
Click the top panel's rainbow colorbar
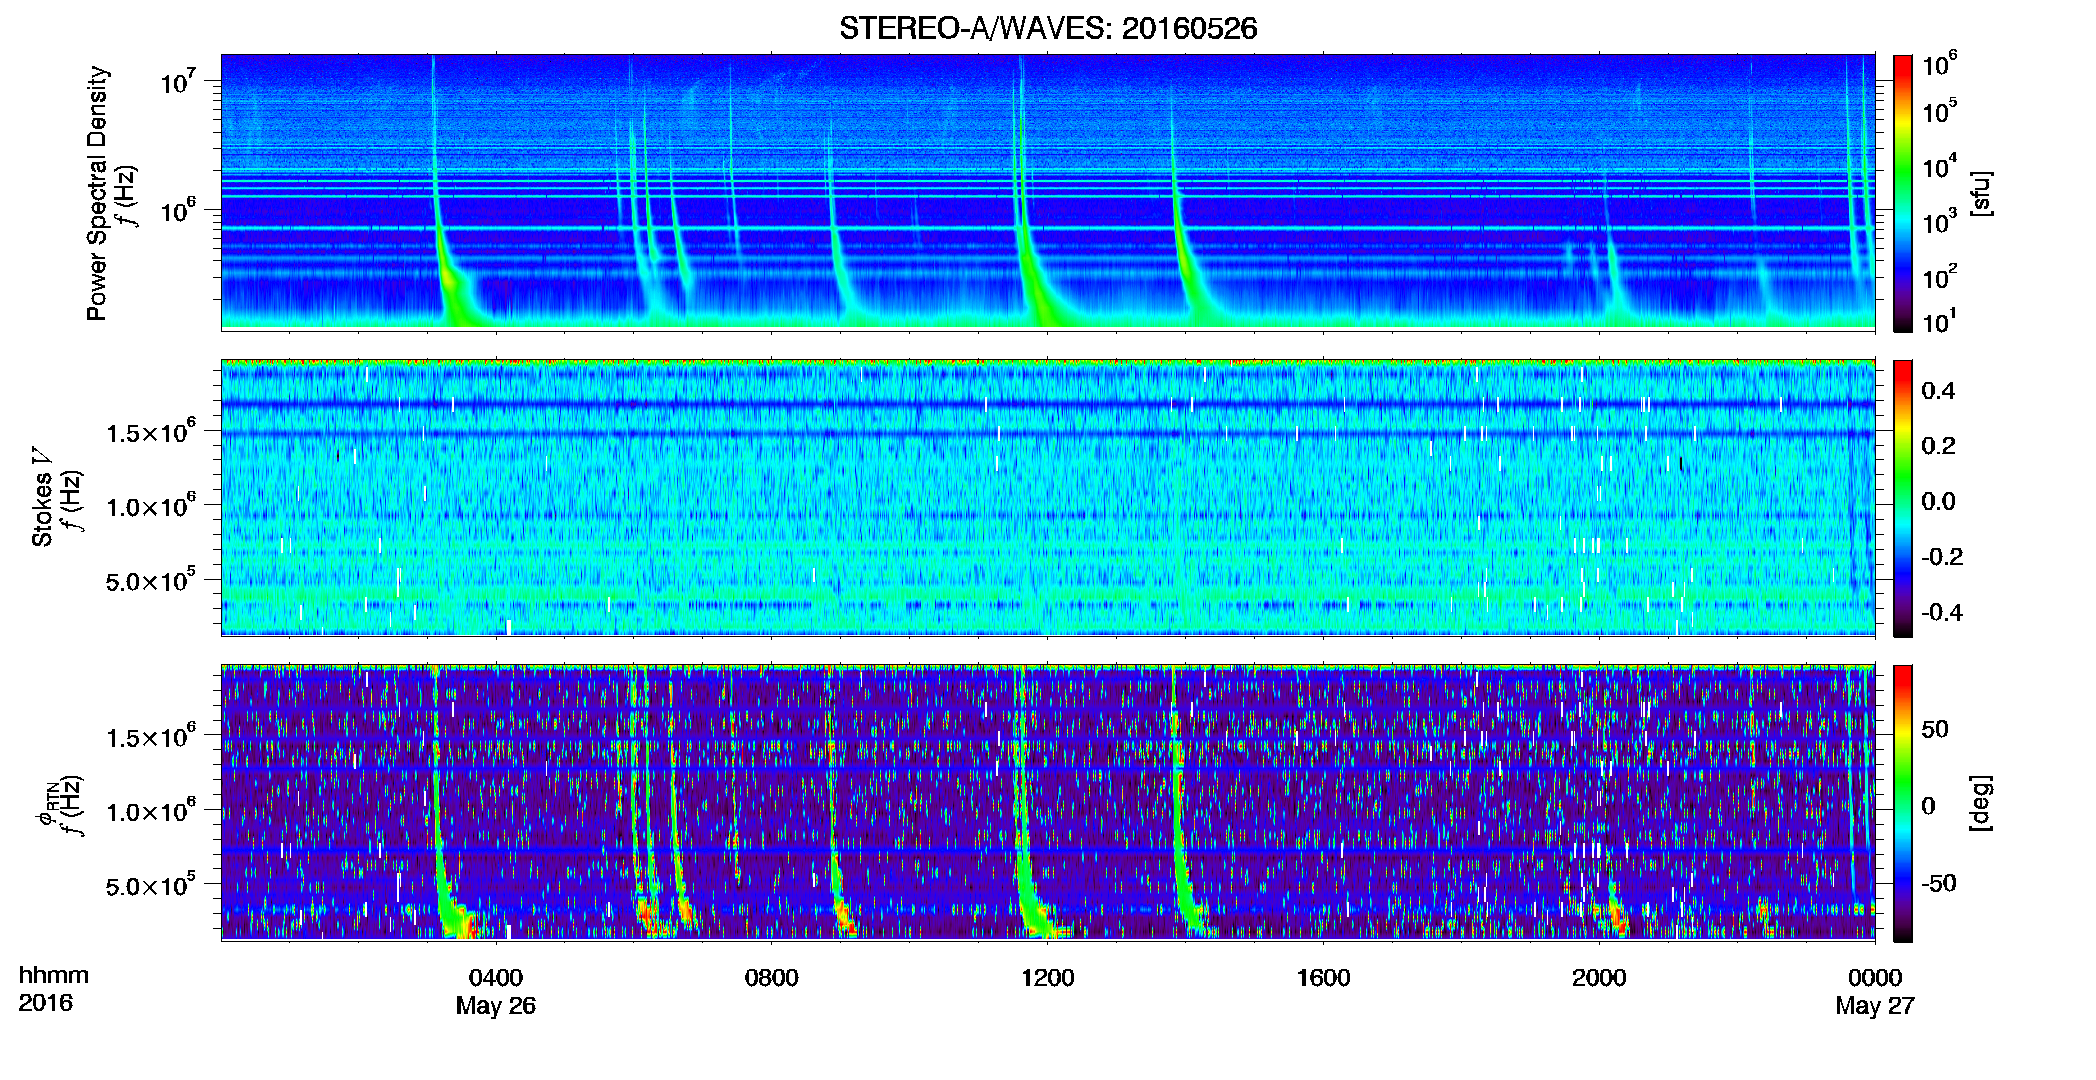[1903, 193]
